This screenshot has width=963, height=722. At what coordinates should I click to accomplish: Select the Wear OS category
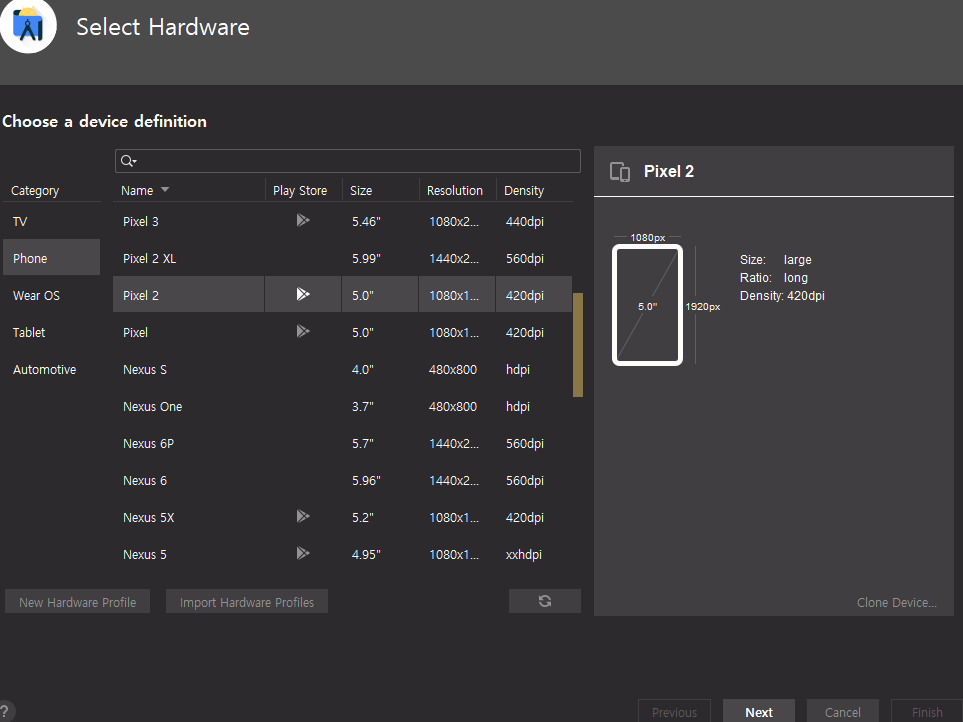tap(52, 295)
